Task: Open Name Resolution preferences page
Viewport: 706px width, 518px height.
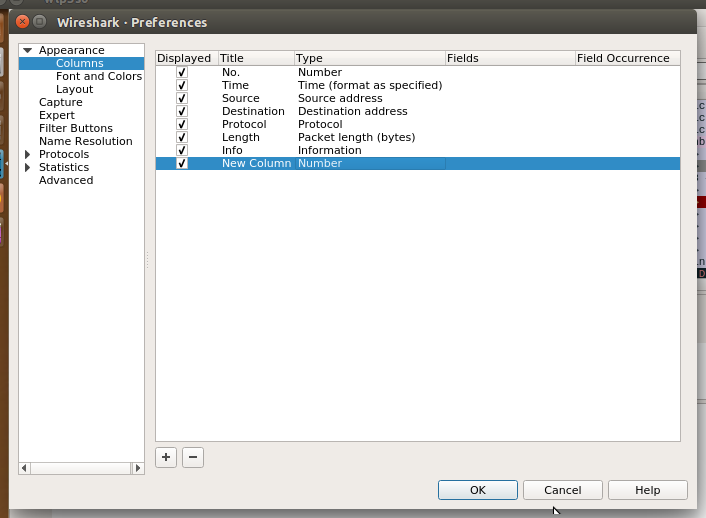Action: coord(86,141)
